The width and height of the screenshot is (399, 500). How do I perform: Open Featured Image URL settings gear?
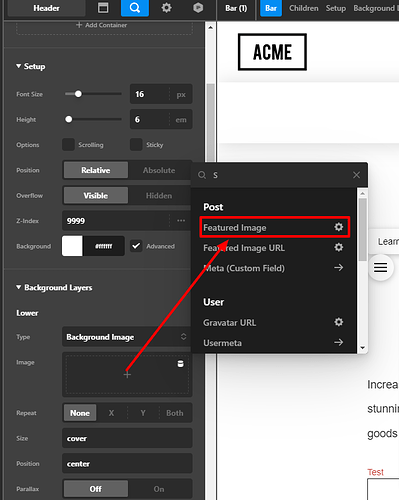(339, 247)
